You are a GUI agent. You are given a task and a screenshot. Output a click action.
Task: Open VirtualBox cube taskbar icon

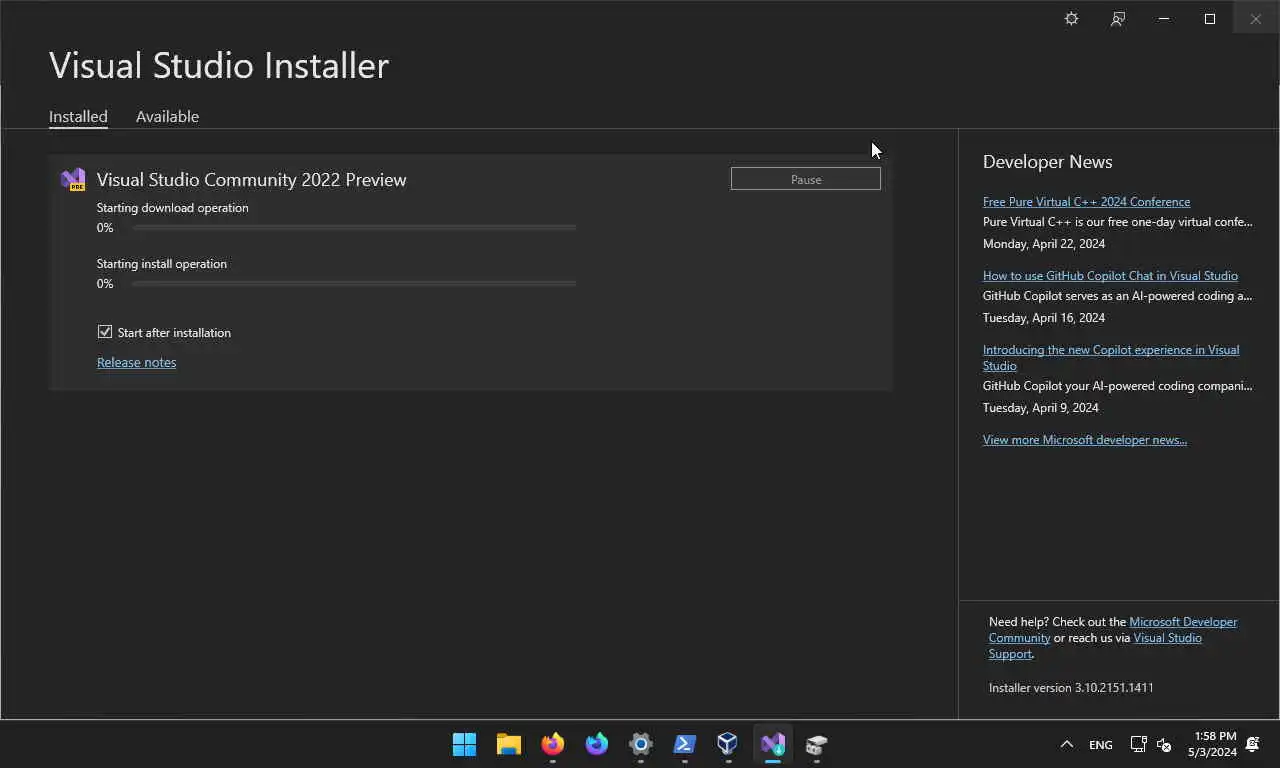tap(727, 744)
